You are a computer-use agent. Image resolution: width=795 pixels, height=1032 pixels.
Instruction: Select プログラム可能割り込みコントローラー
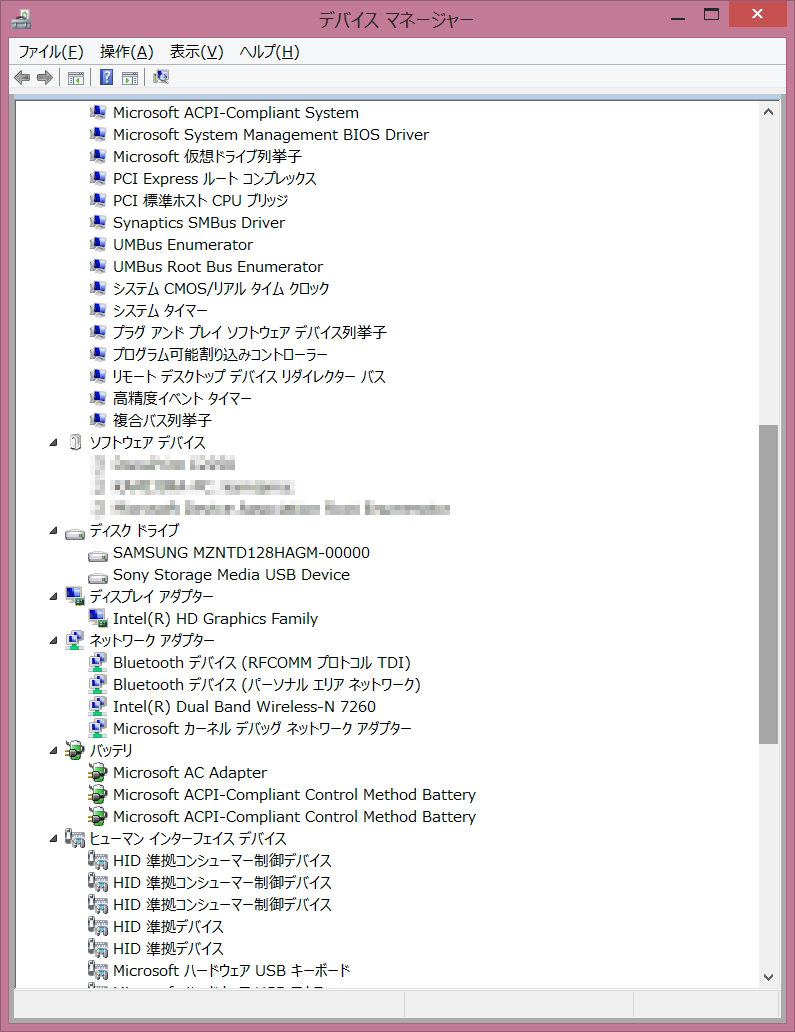[220, 355]
